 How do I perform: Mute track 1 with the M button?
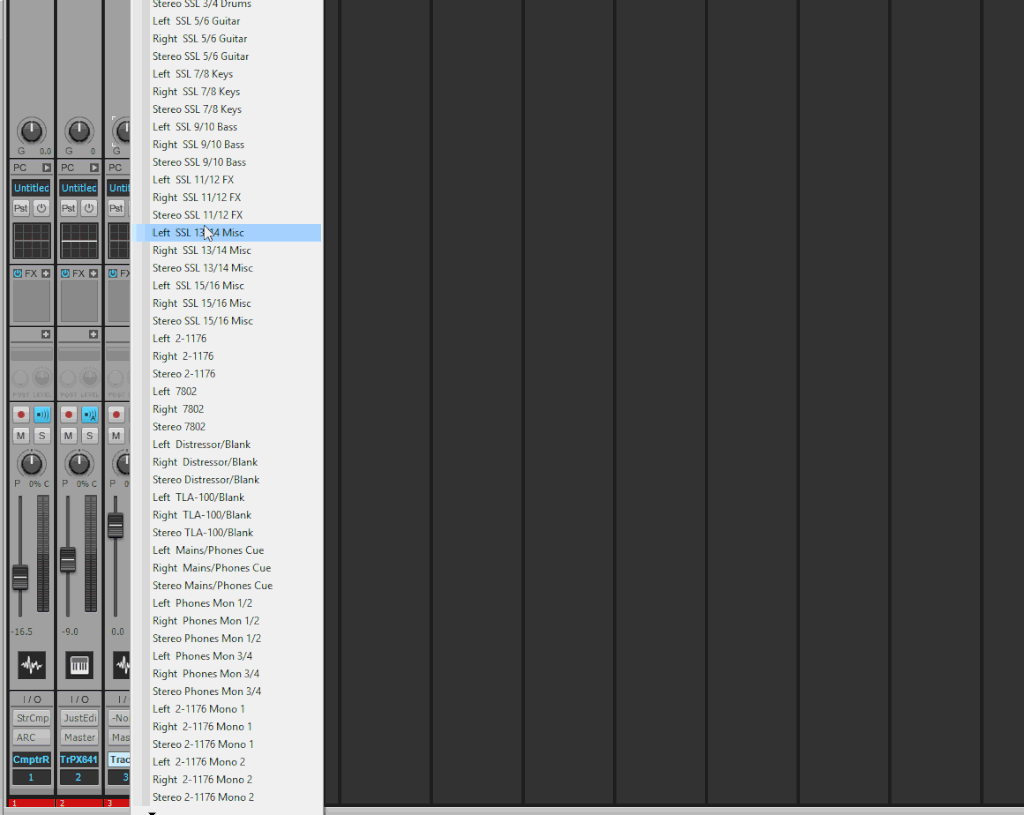[21, 435]
